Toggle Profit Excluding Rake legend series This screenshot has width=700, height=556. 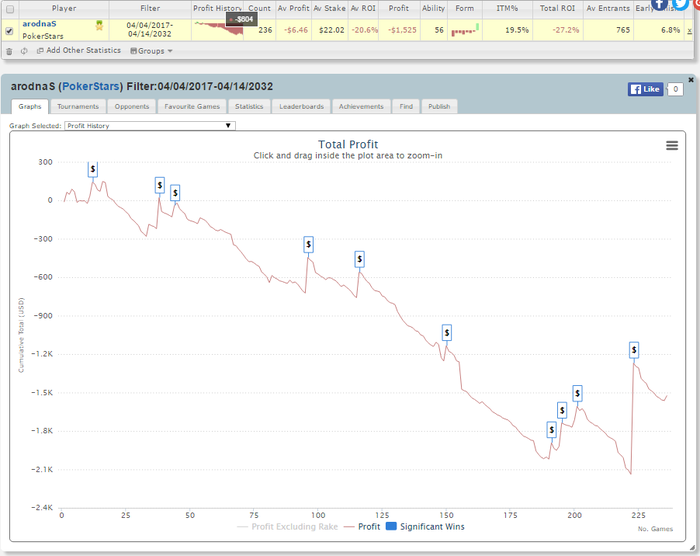(288, 527)
